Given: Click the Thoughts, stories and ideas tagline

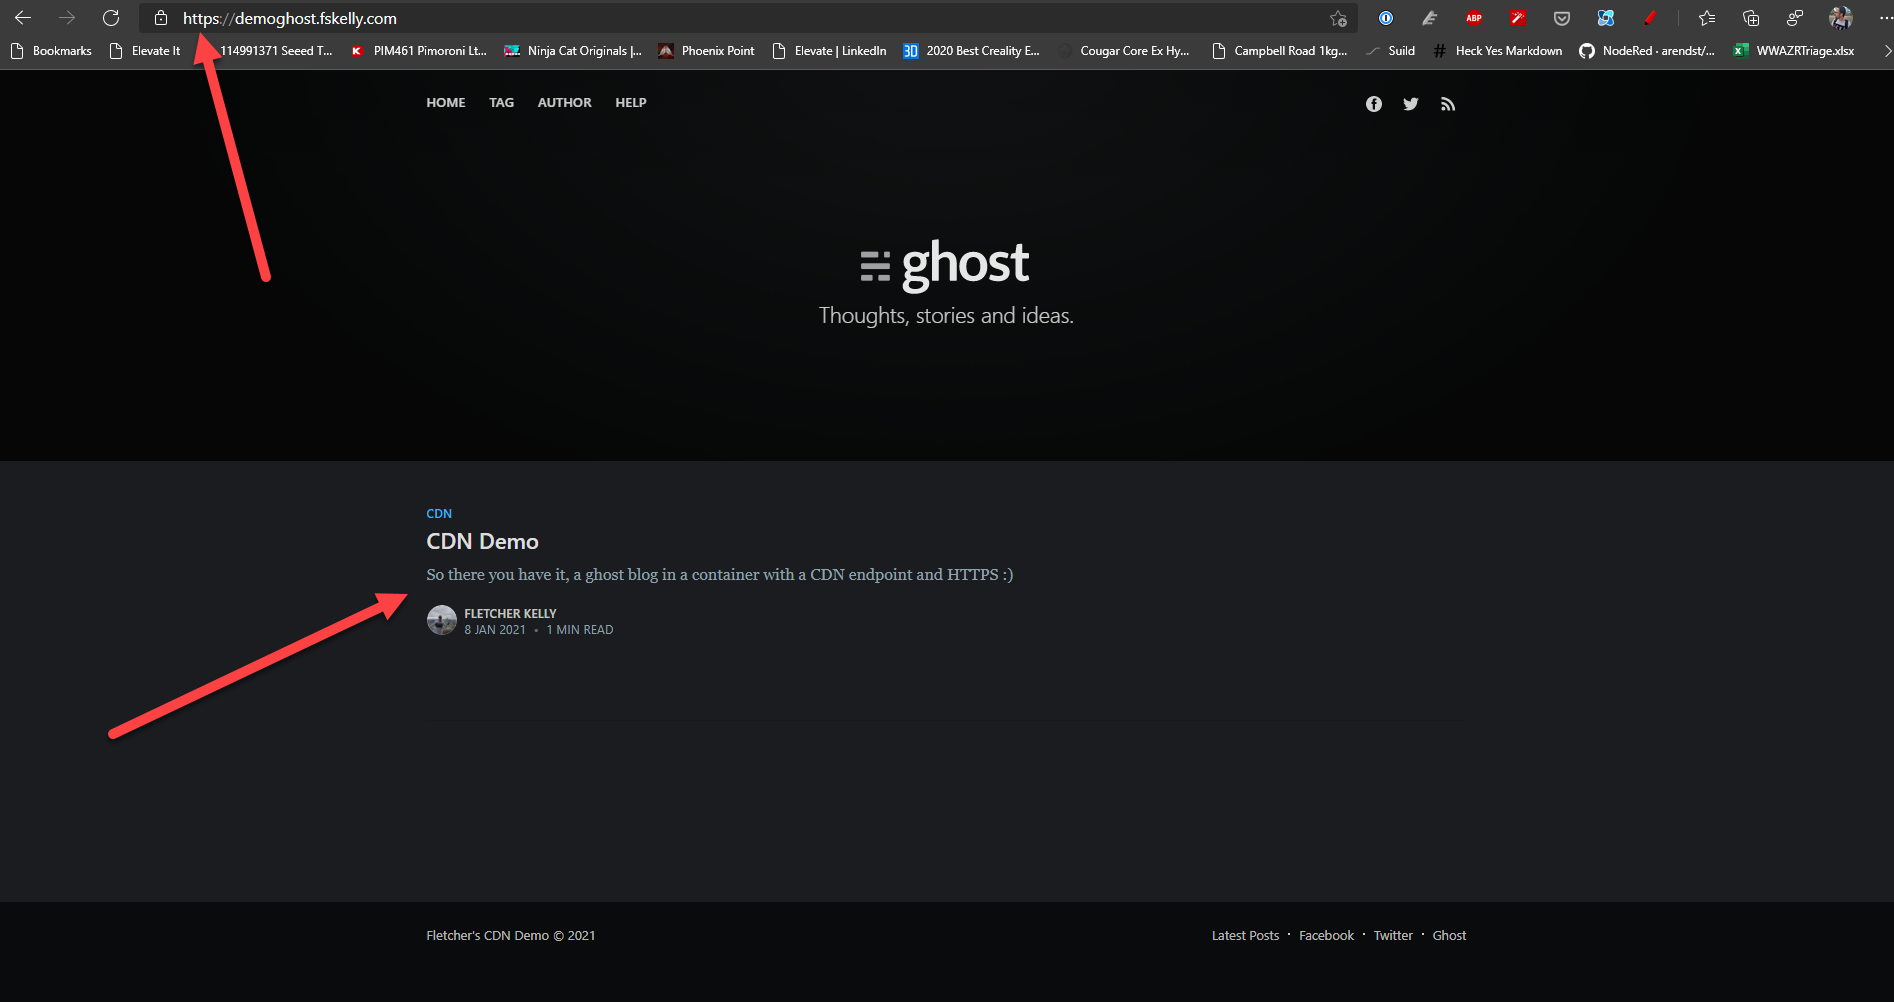Looking at the screenshot, I should (x=946, y=316).
